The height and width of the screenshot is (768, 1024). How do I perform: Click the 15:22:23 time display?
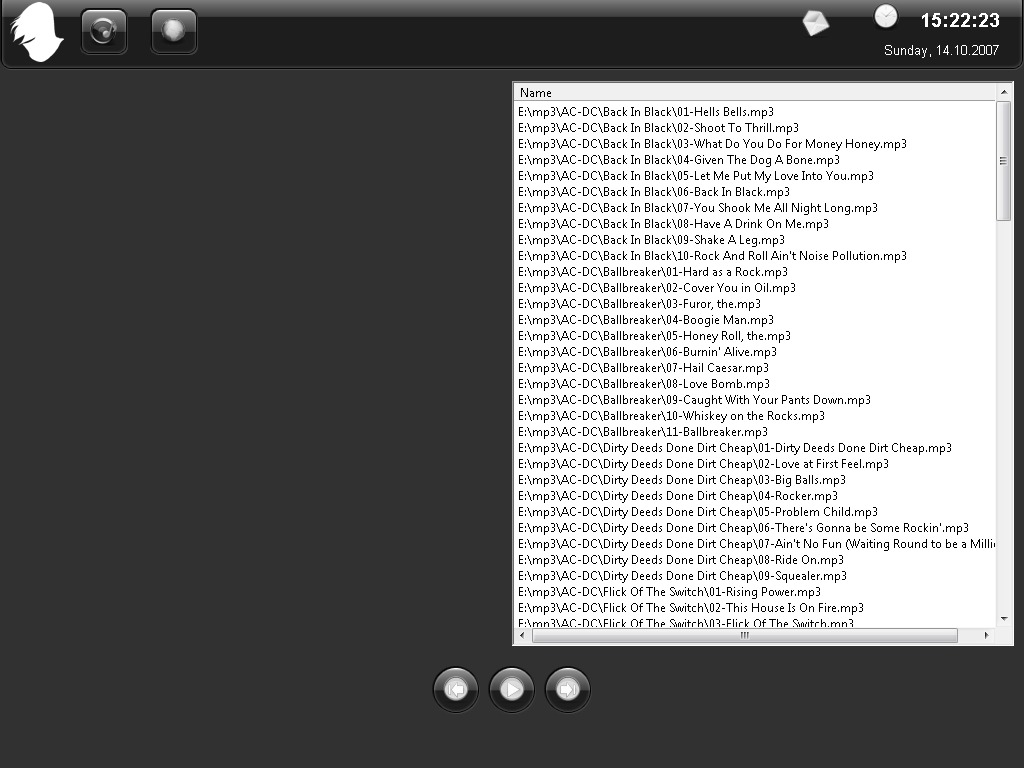(960, 21)
